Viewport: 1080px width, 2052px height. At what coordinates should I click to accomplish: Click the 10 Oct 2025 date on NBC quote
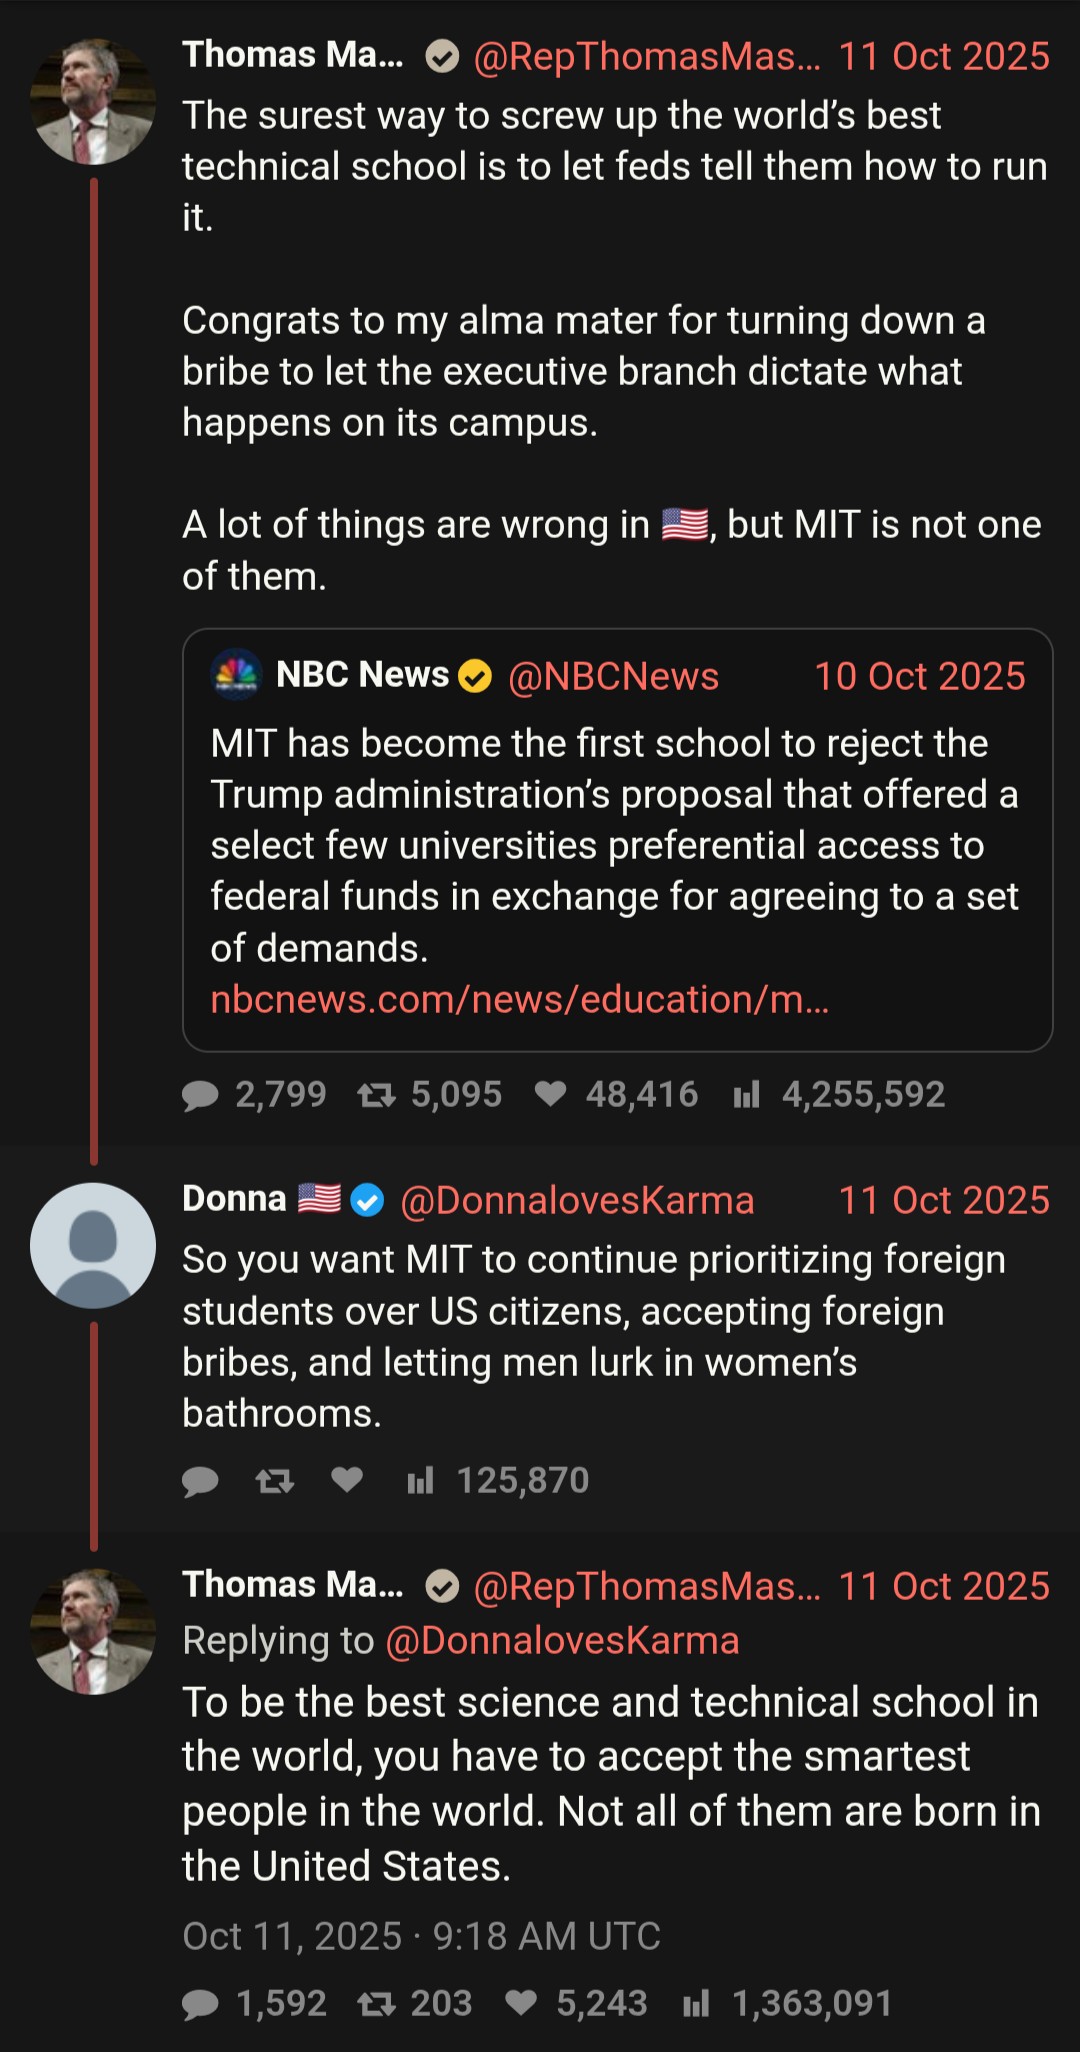coord(920,676)
